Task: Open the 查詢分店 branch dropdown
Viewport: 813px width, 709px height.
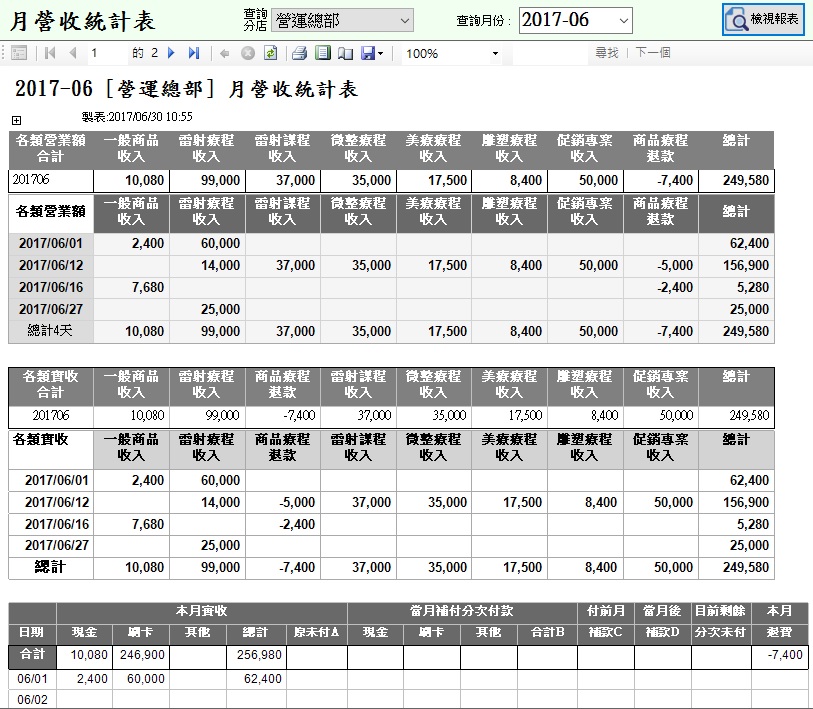Action: (342, 20)
